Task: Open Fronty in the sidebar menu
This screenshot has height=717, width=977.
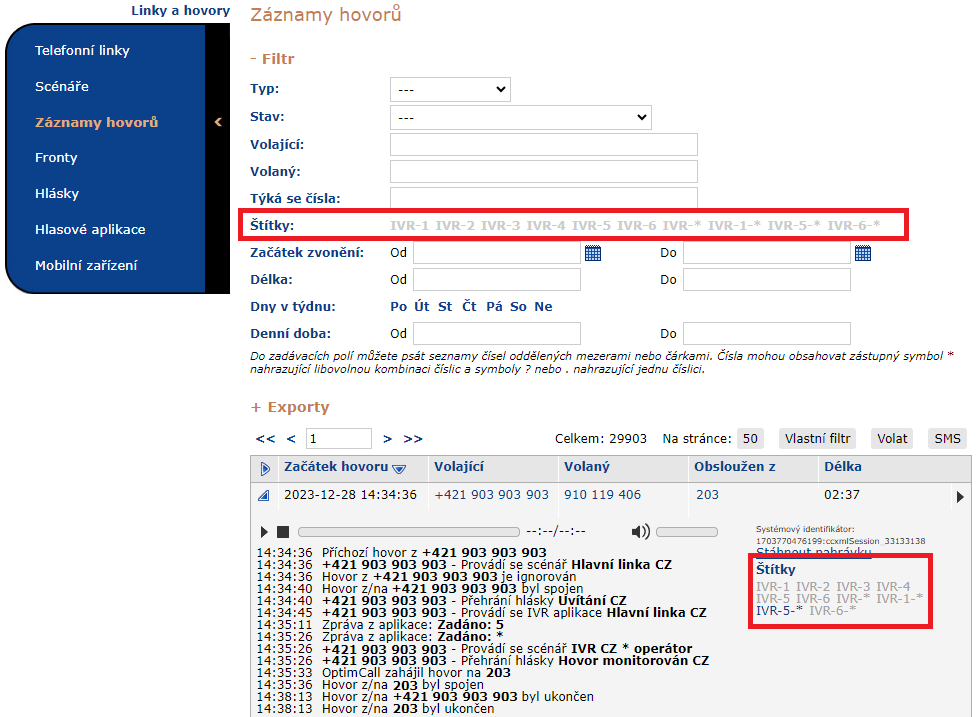Action: tap(56, 158)
